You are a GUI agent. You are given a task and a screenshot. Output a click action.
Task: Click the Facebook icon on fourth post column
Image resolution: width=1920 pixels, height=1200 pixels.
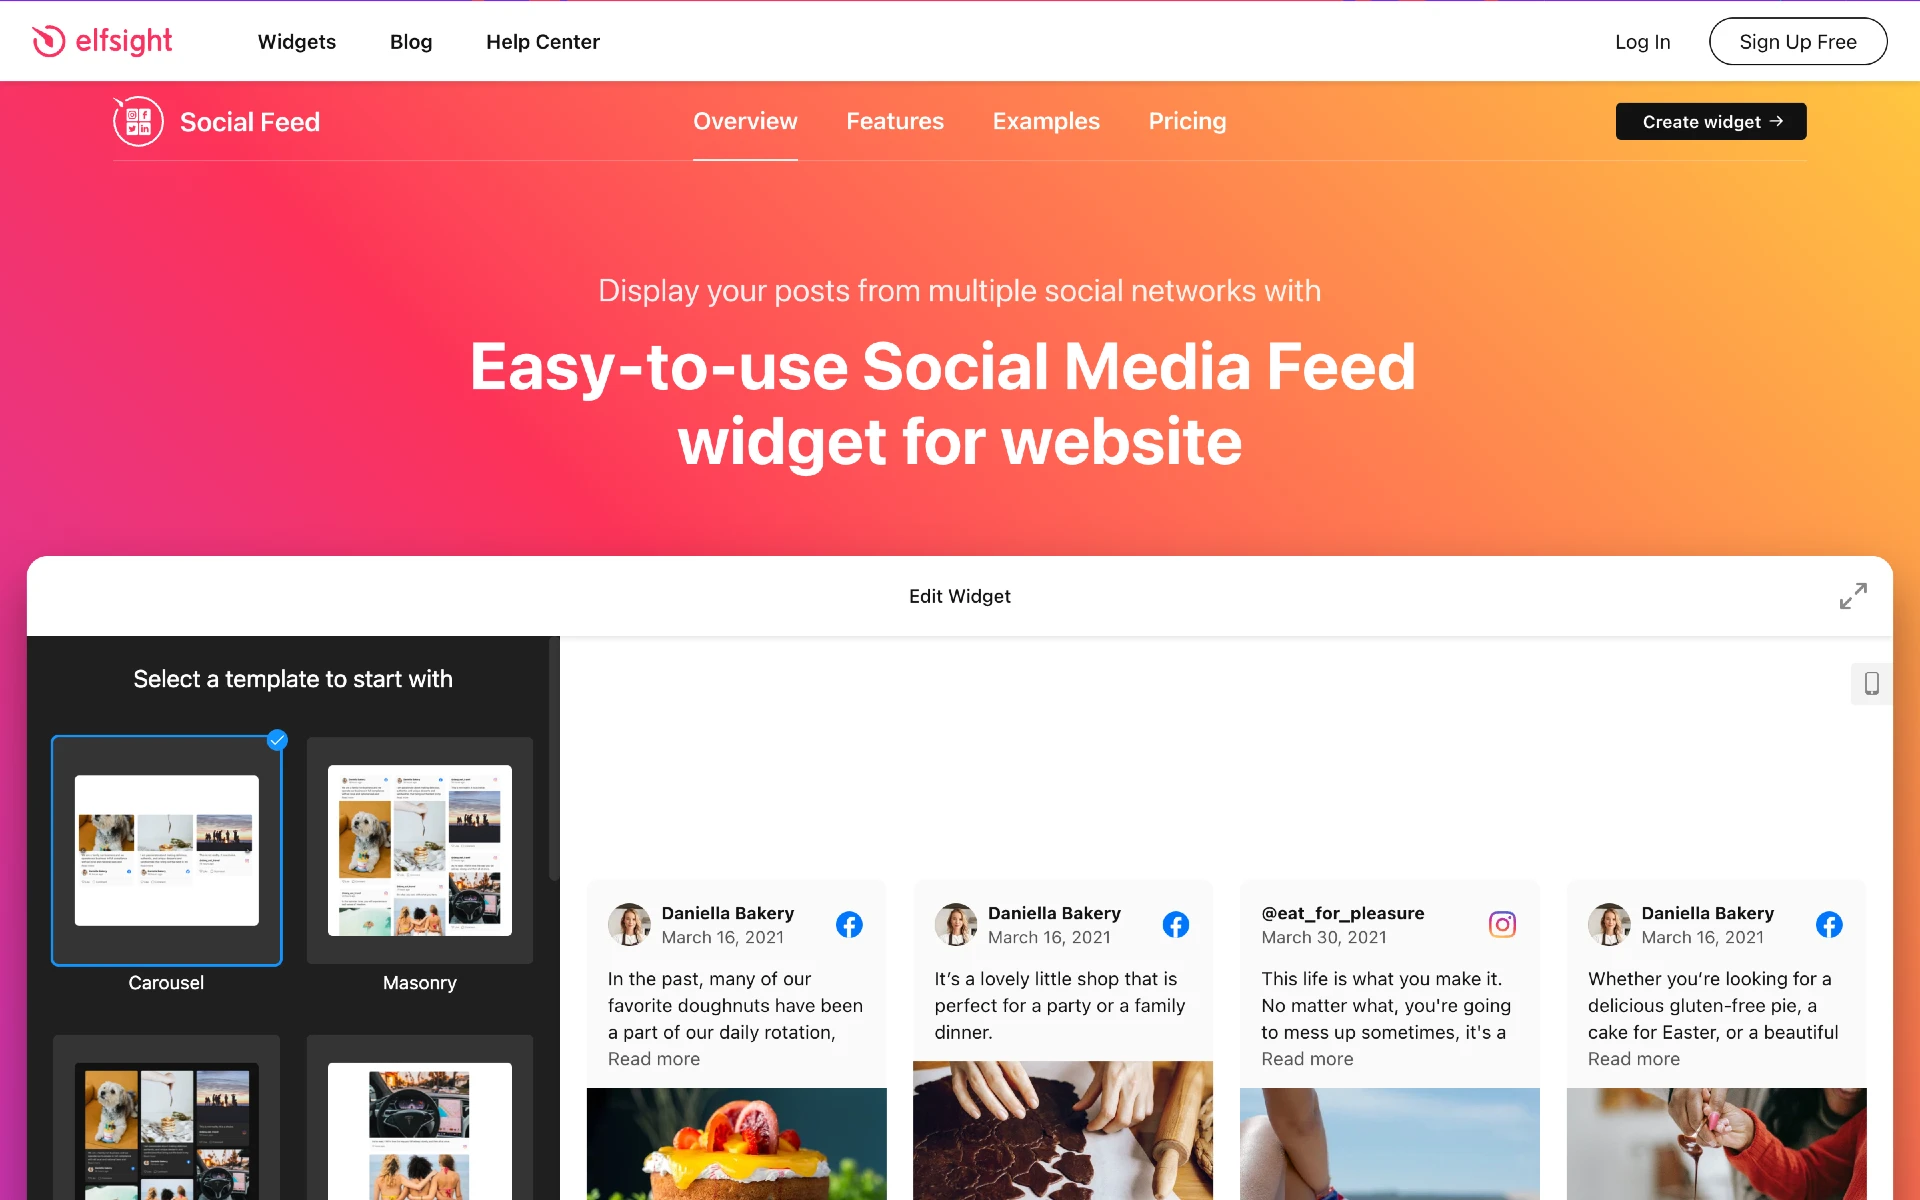click(1830, 925)
